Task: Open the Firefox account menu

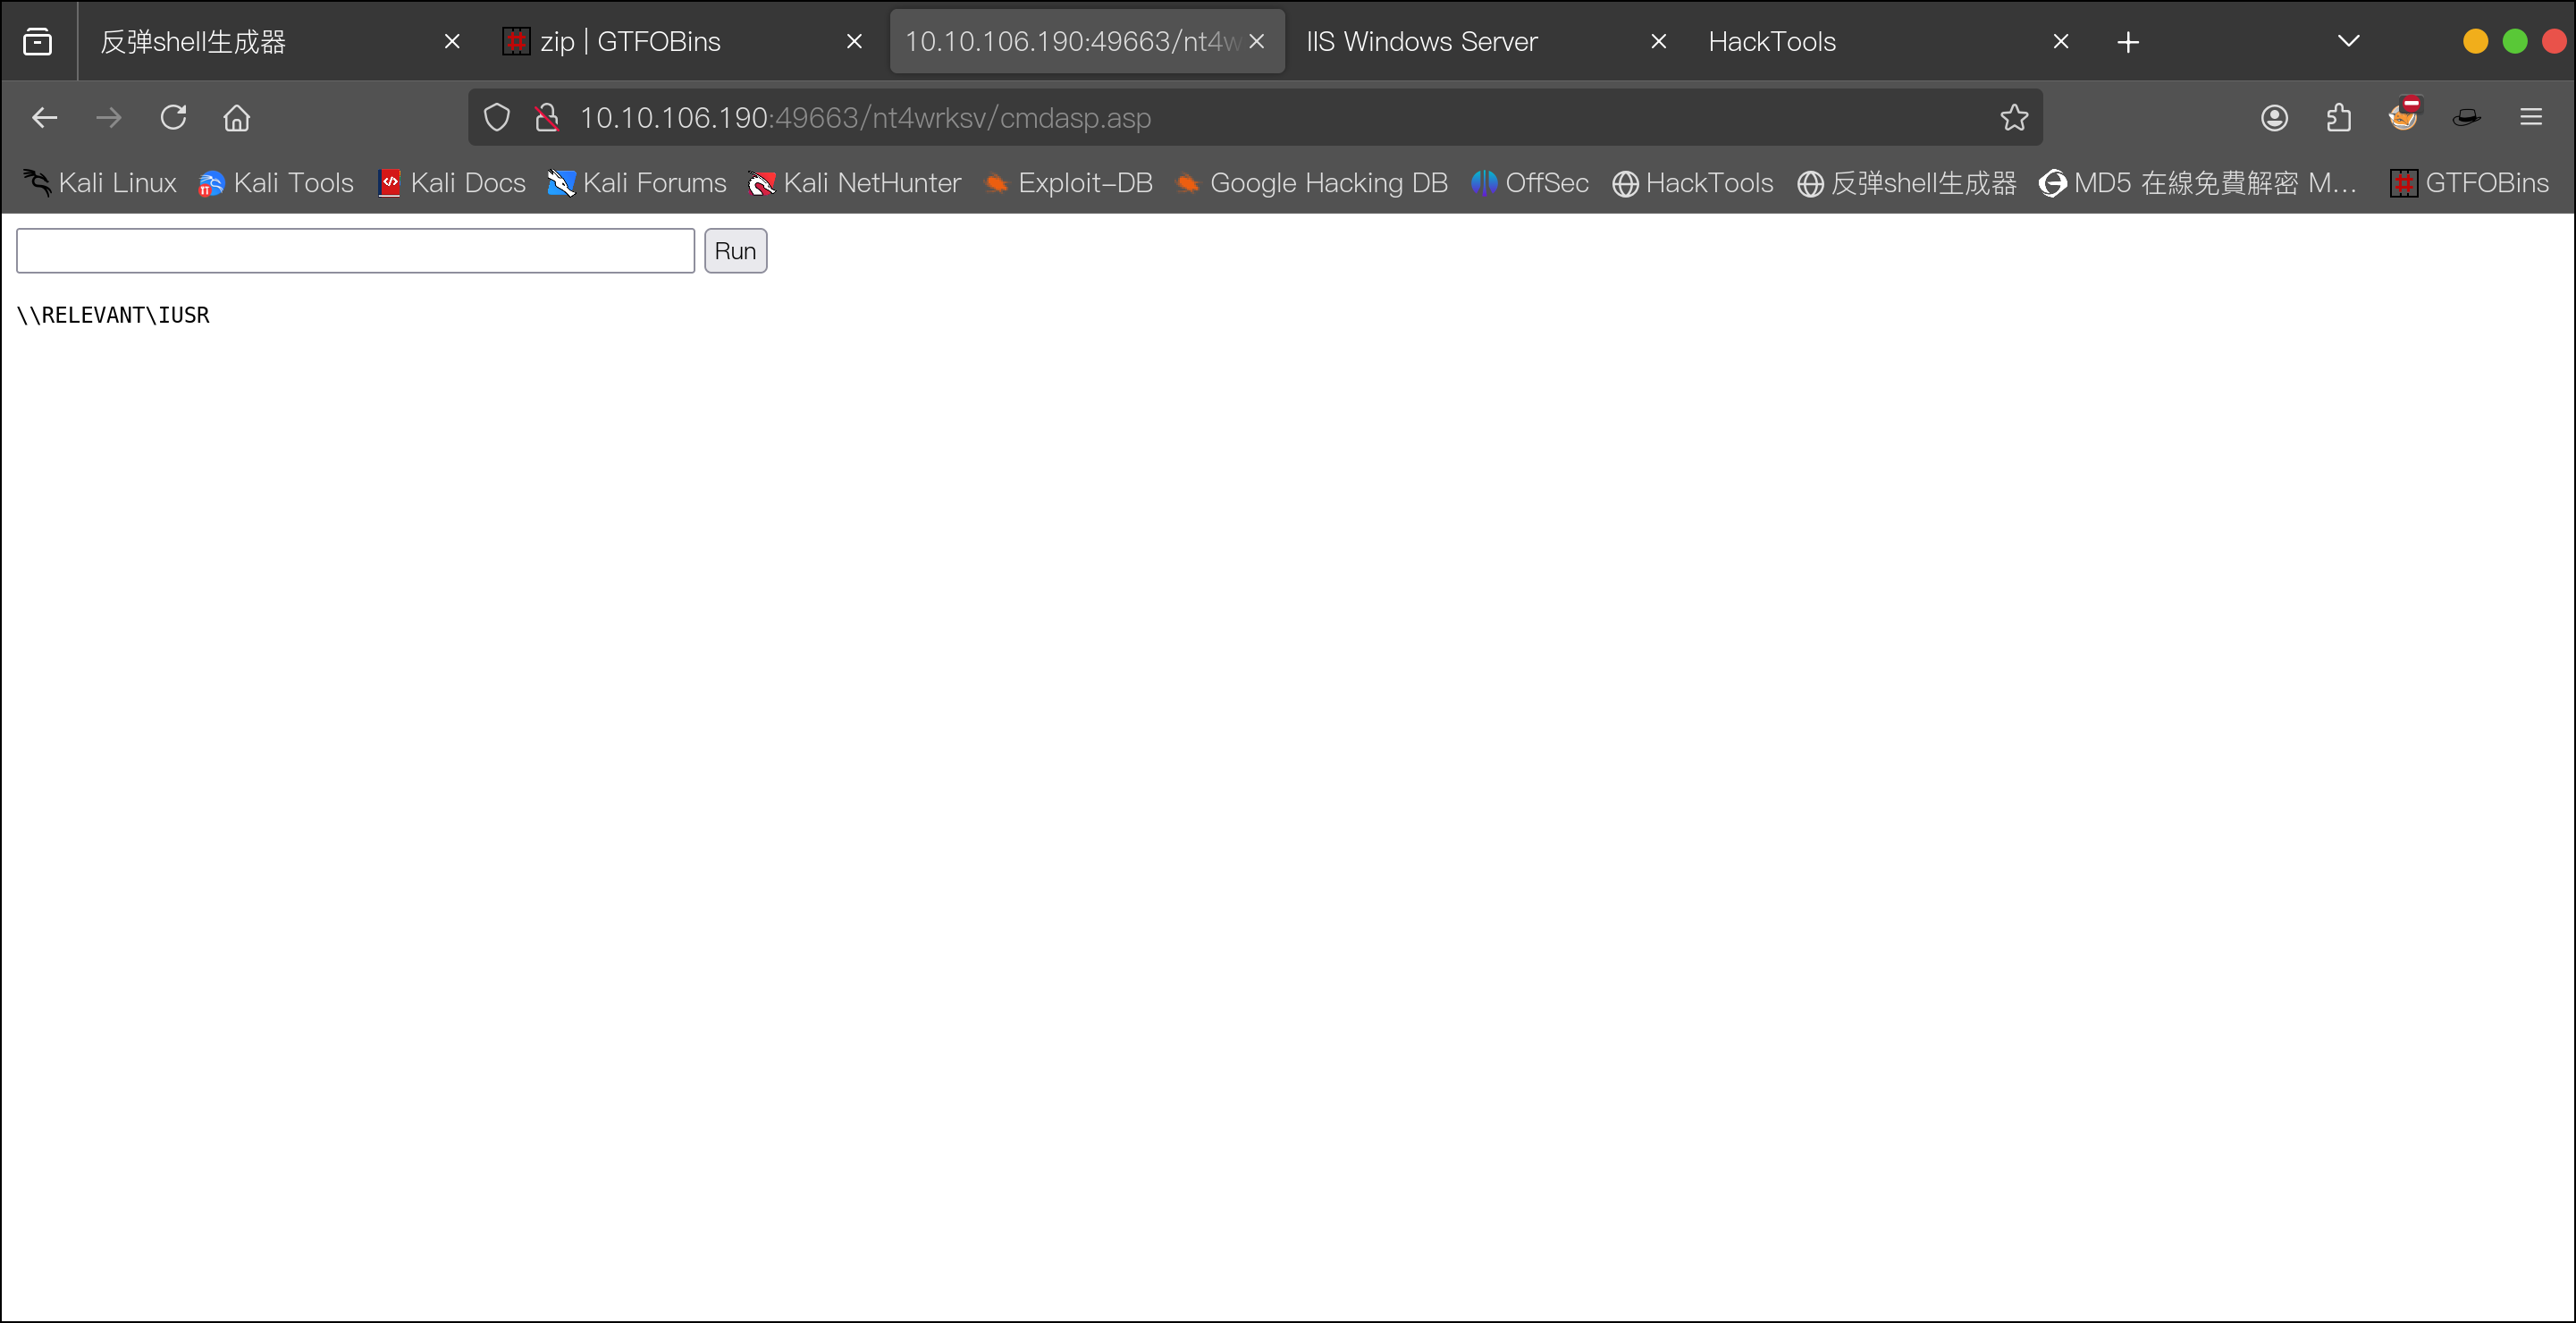Action: [2274, 118]
